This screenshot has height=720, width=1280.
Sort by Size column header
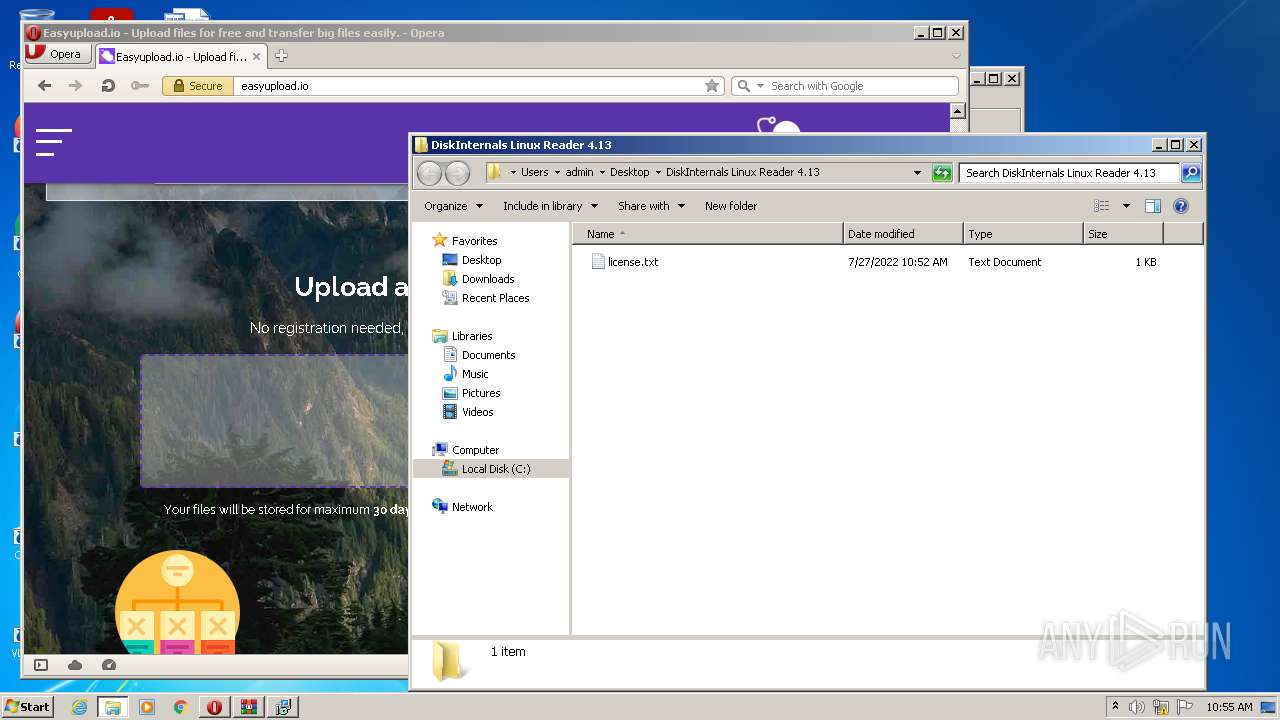point(1123,234)
